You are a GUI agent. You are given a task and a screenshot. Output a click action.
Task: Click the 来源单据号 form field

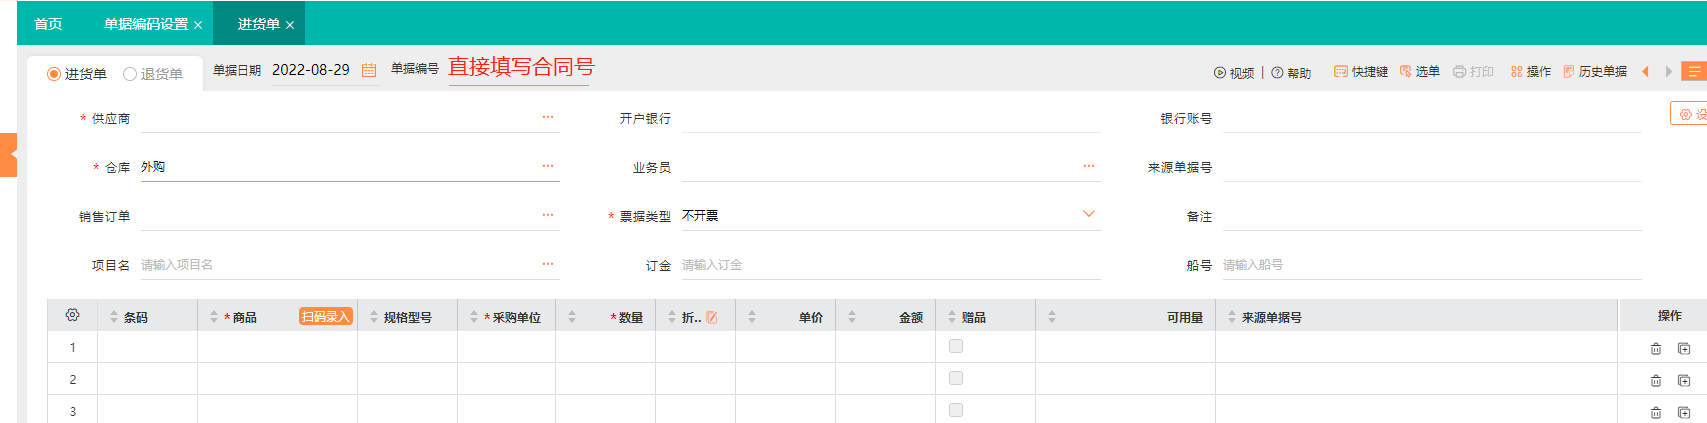1432,167
